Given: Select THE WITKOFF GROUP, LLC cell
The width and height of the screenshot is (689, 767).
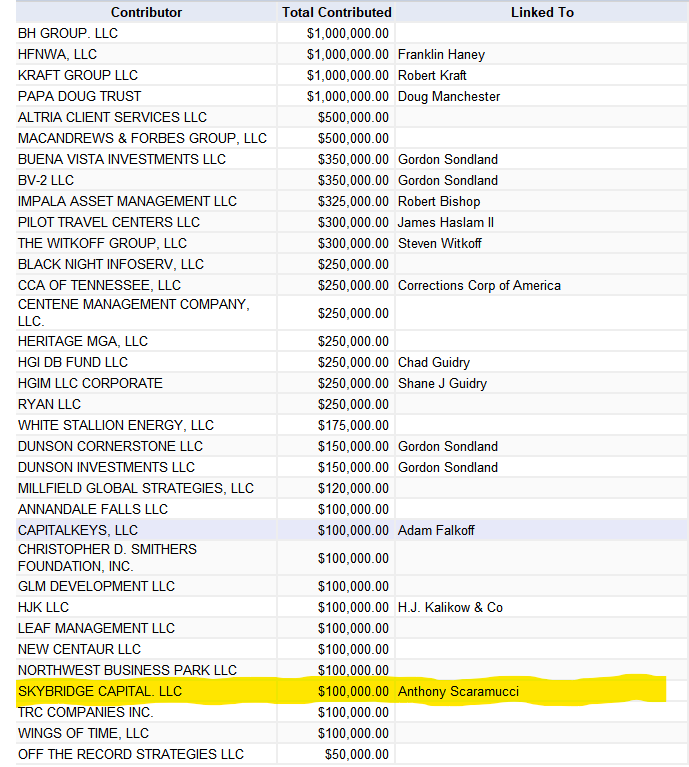Looking at the screenshot, I should (x=146, y=244).
